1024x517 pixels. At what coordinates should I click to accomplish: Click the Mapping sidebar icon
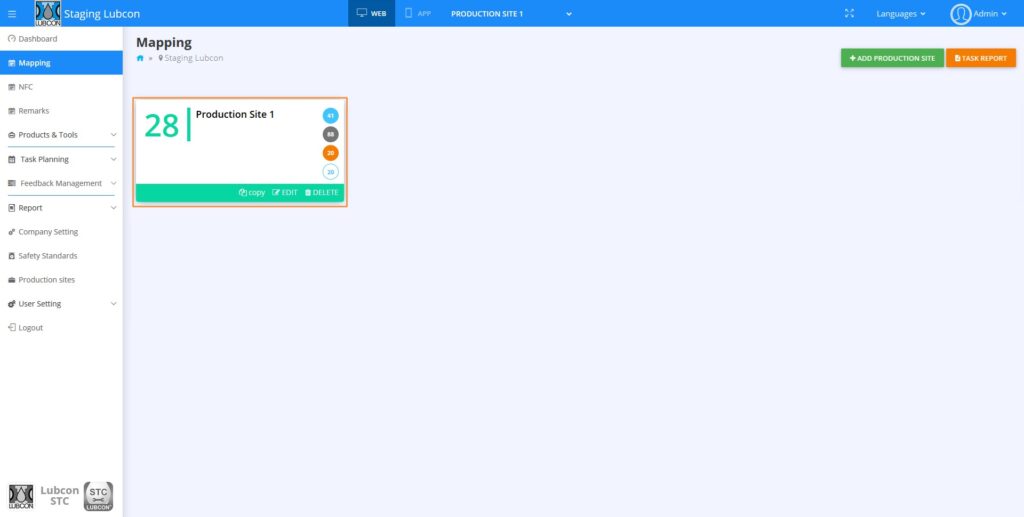[x=12, y=63]
